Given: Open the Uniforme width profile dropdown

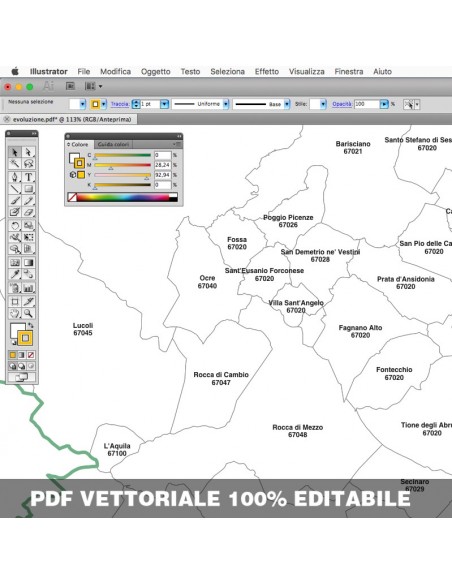Looking at the screenshot, I should tap(226, 104).
